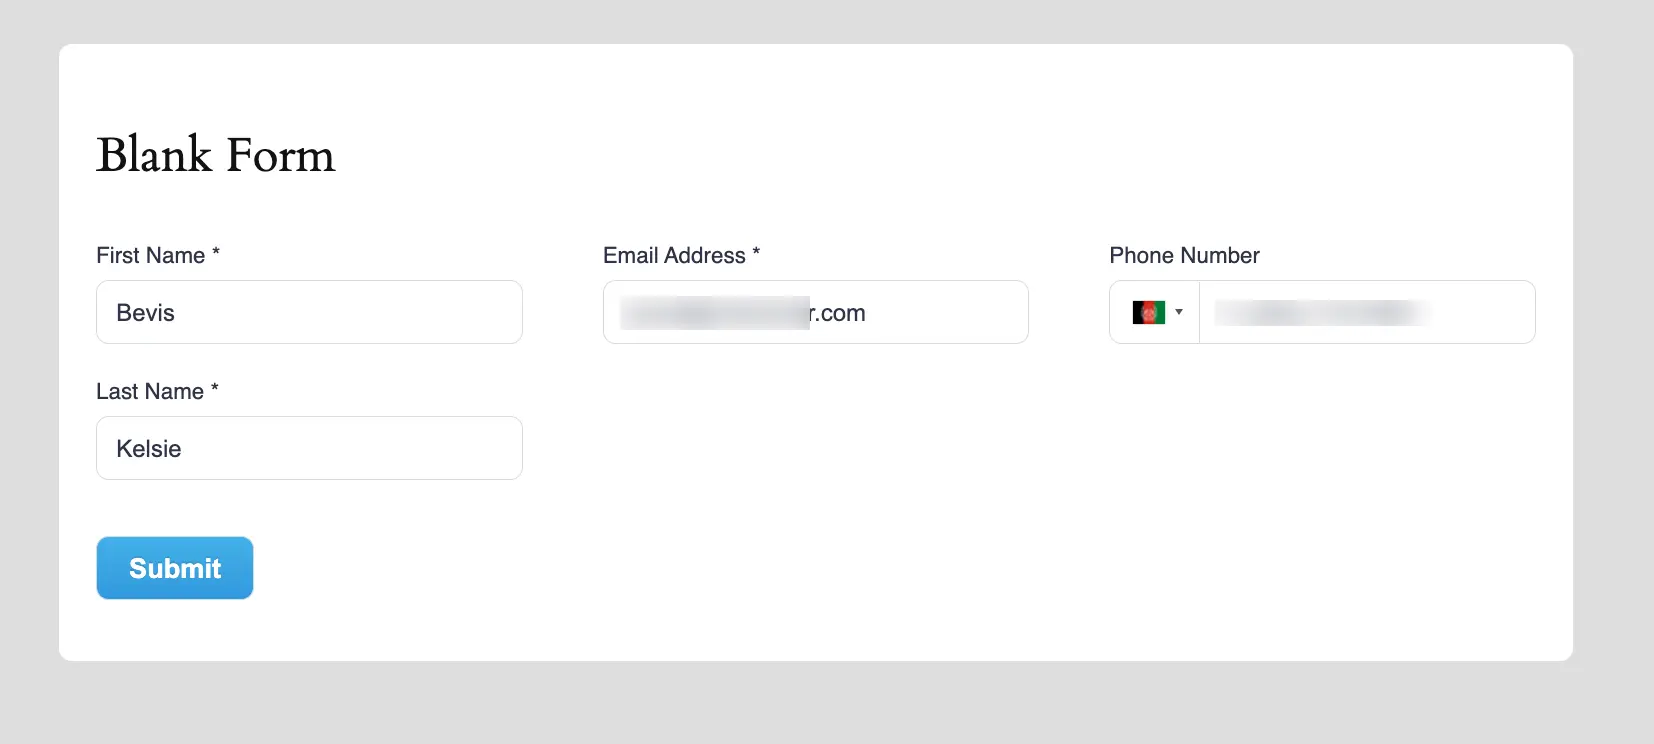
Task: Click the blurred phone number digits
Action: (x=1320, y=313)
